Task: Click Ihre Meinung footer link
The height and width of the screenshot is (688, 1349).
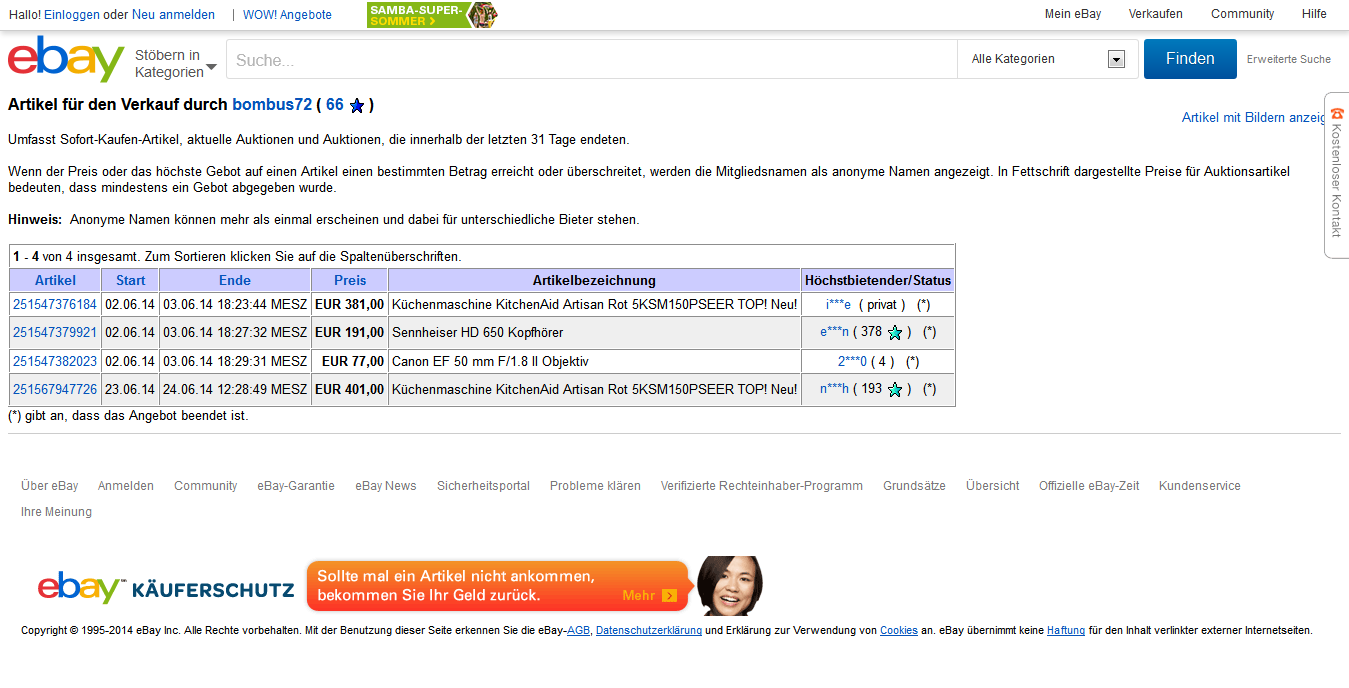Action: [x=56, y=512]
